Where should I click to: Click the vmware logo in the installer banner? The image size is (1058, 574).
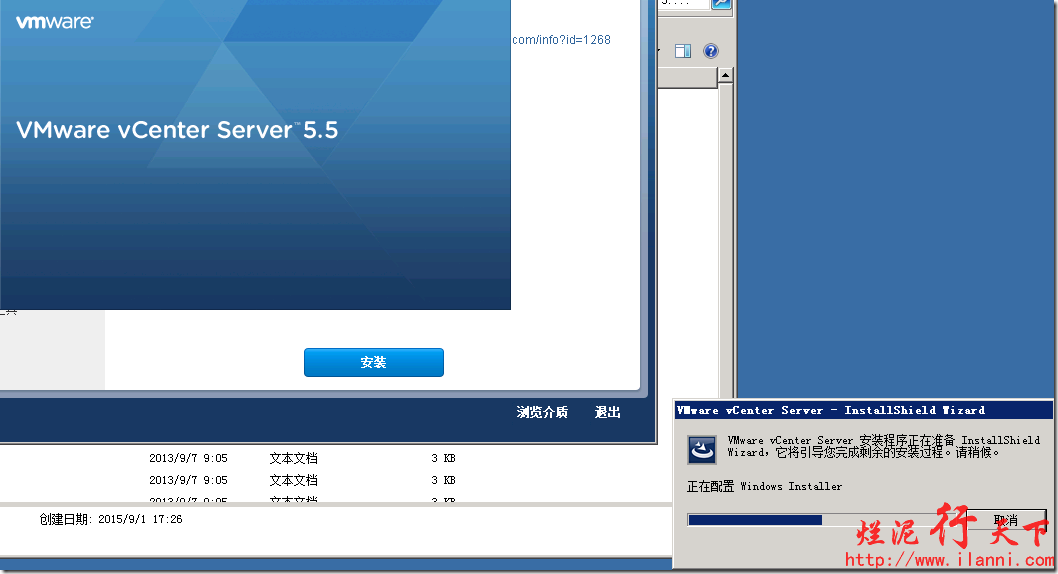[x=54, y=22]
